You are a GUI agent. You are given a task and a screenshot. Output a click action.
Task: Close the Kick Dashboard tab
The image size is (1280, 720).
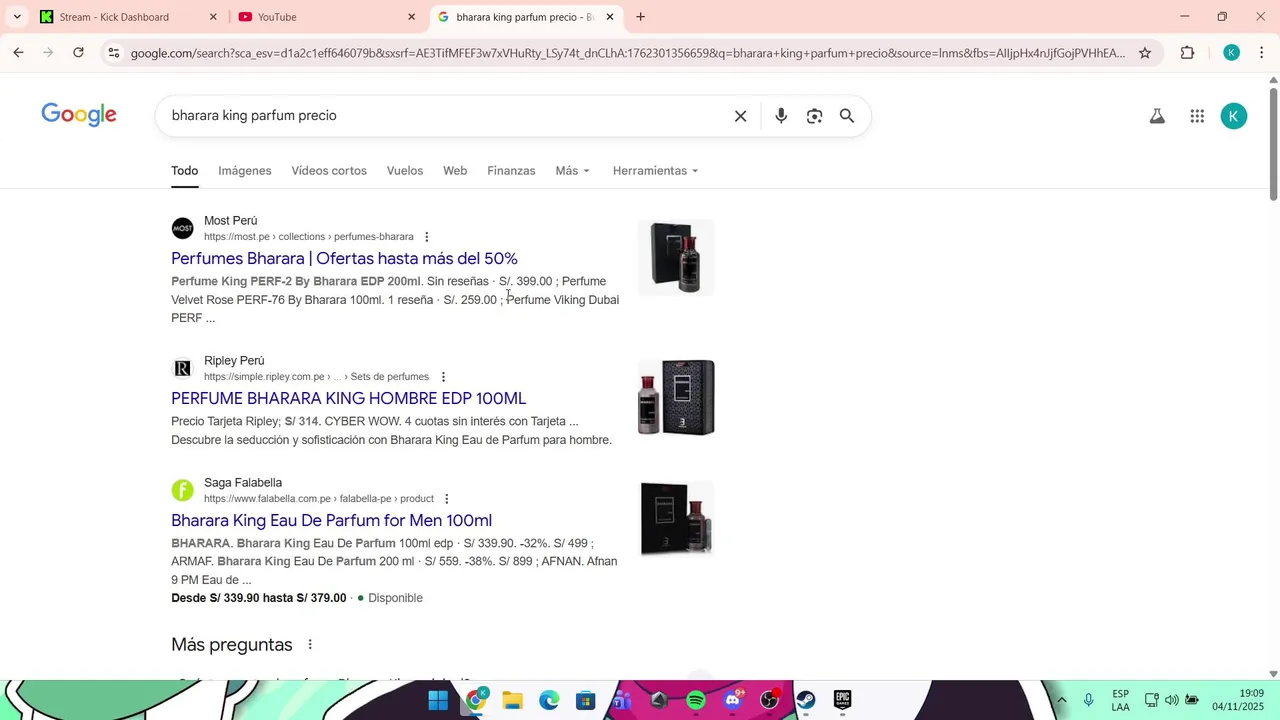click(213, 17)
